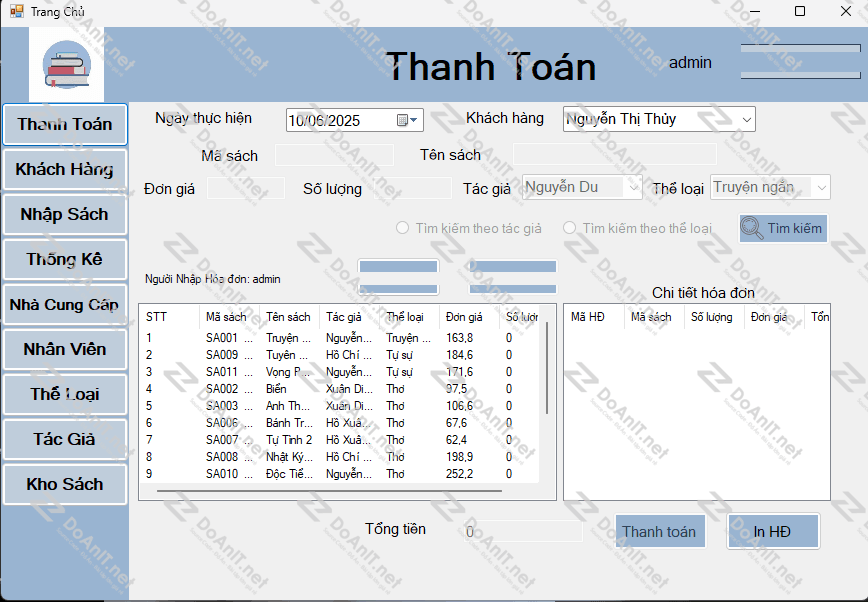Click the magnifier icon on Tìm kiếm
Screen dimensions: 868x602
tap(752, 228)
